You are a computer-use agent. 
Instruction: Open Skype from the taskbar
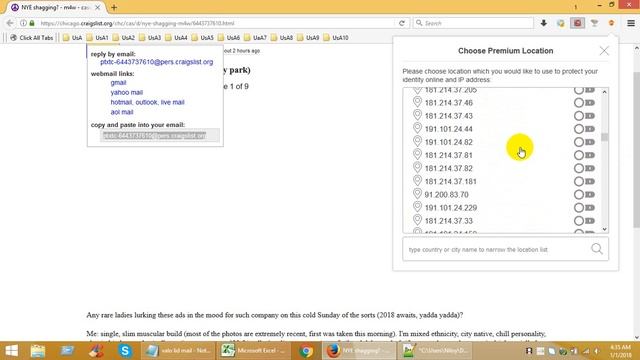(x=125, y=351)
